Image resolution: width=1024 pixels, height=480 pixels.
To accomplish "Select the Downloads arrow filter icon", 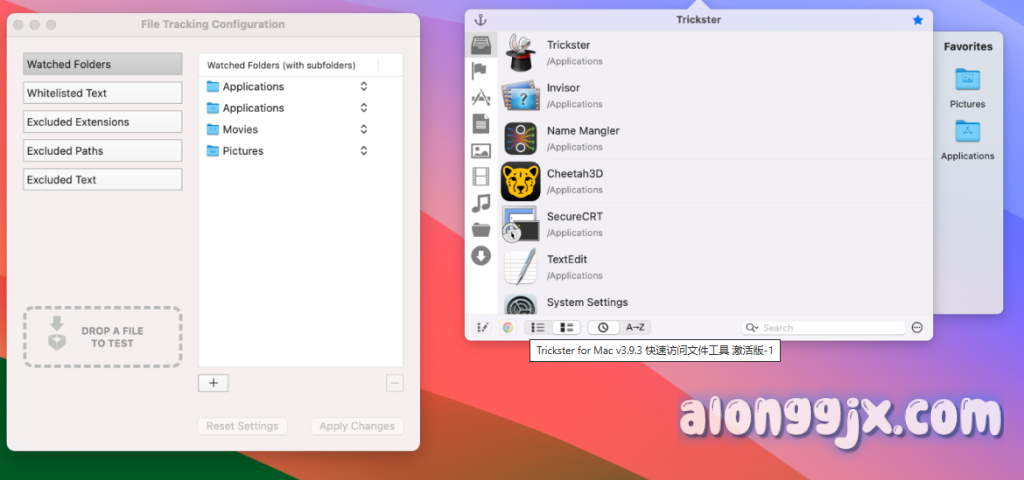I will click(x=481, y=256).
